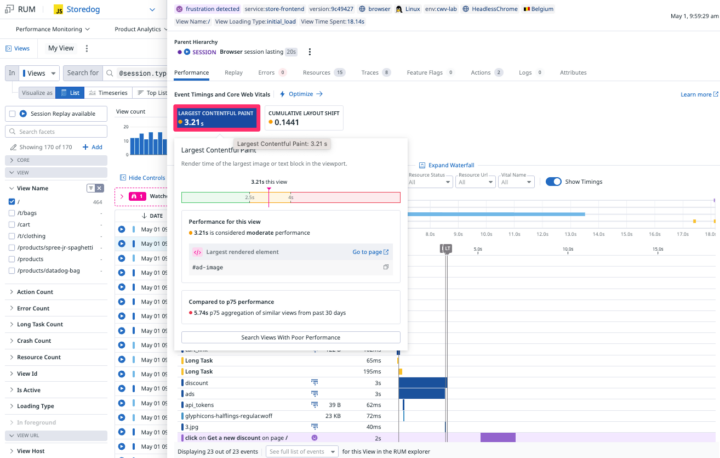Screen dimensions: 720x458
Task: Uncheck the / view name checkbox
Action: pos(12,202)
